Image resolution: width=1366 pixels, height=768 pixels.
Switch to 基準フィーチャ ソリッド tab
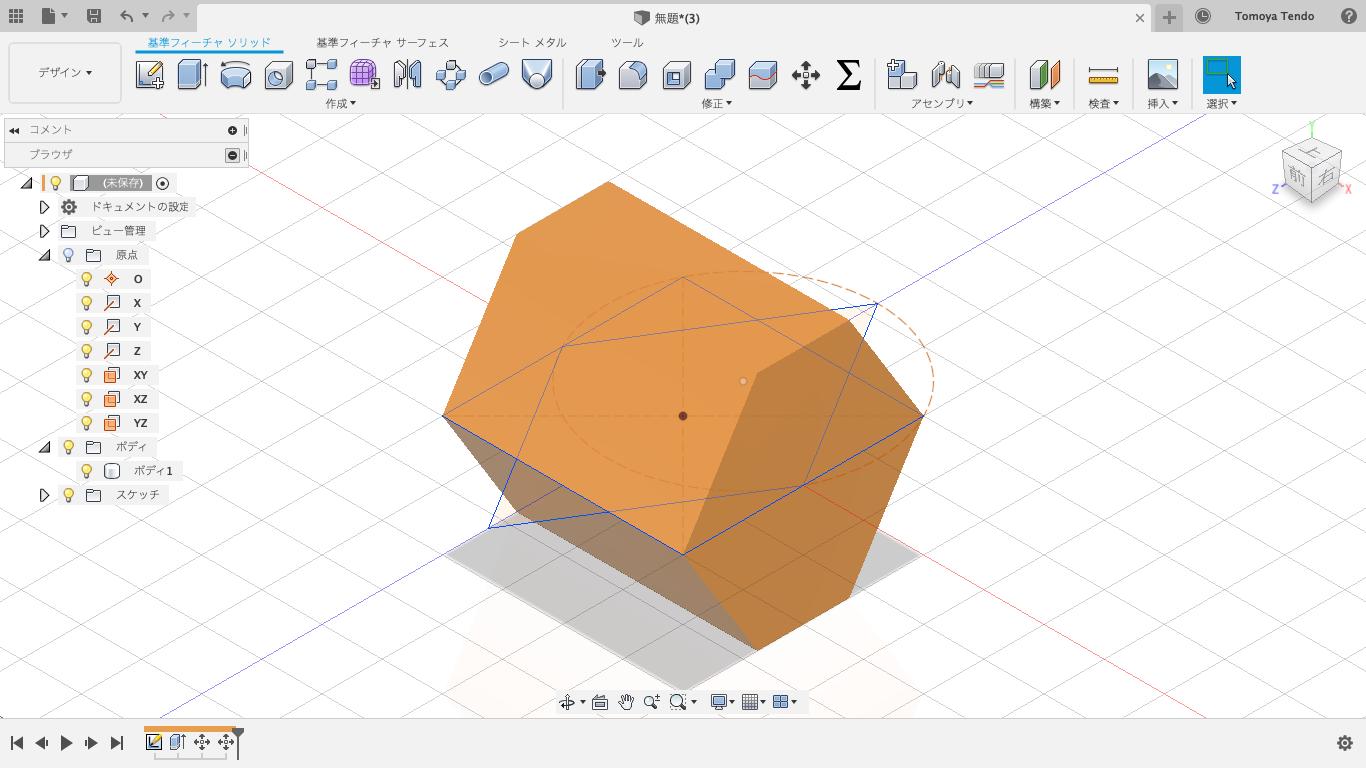[x=209, y=42]
